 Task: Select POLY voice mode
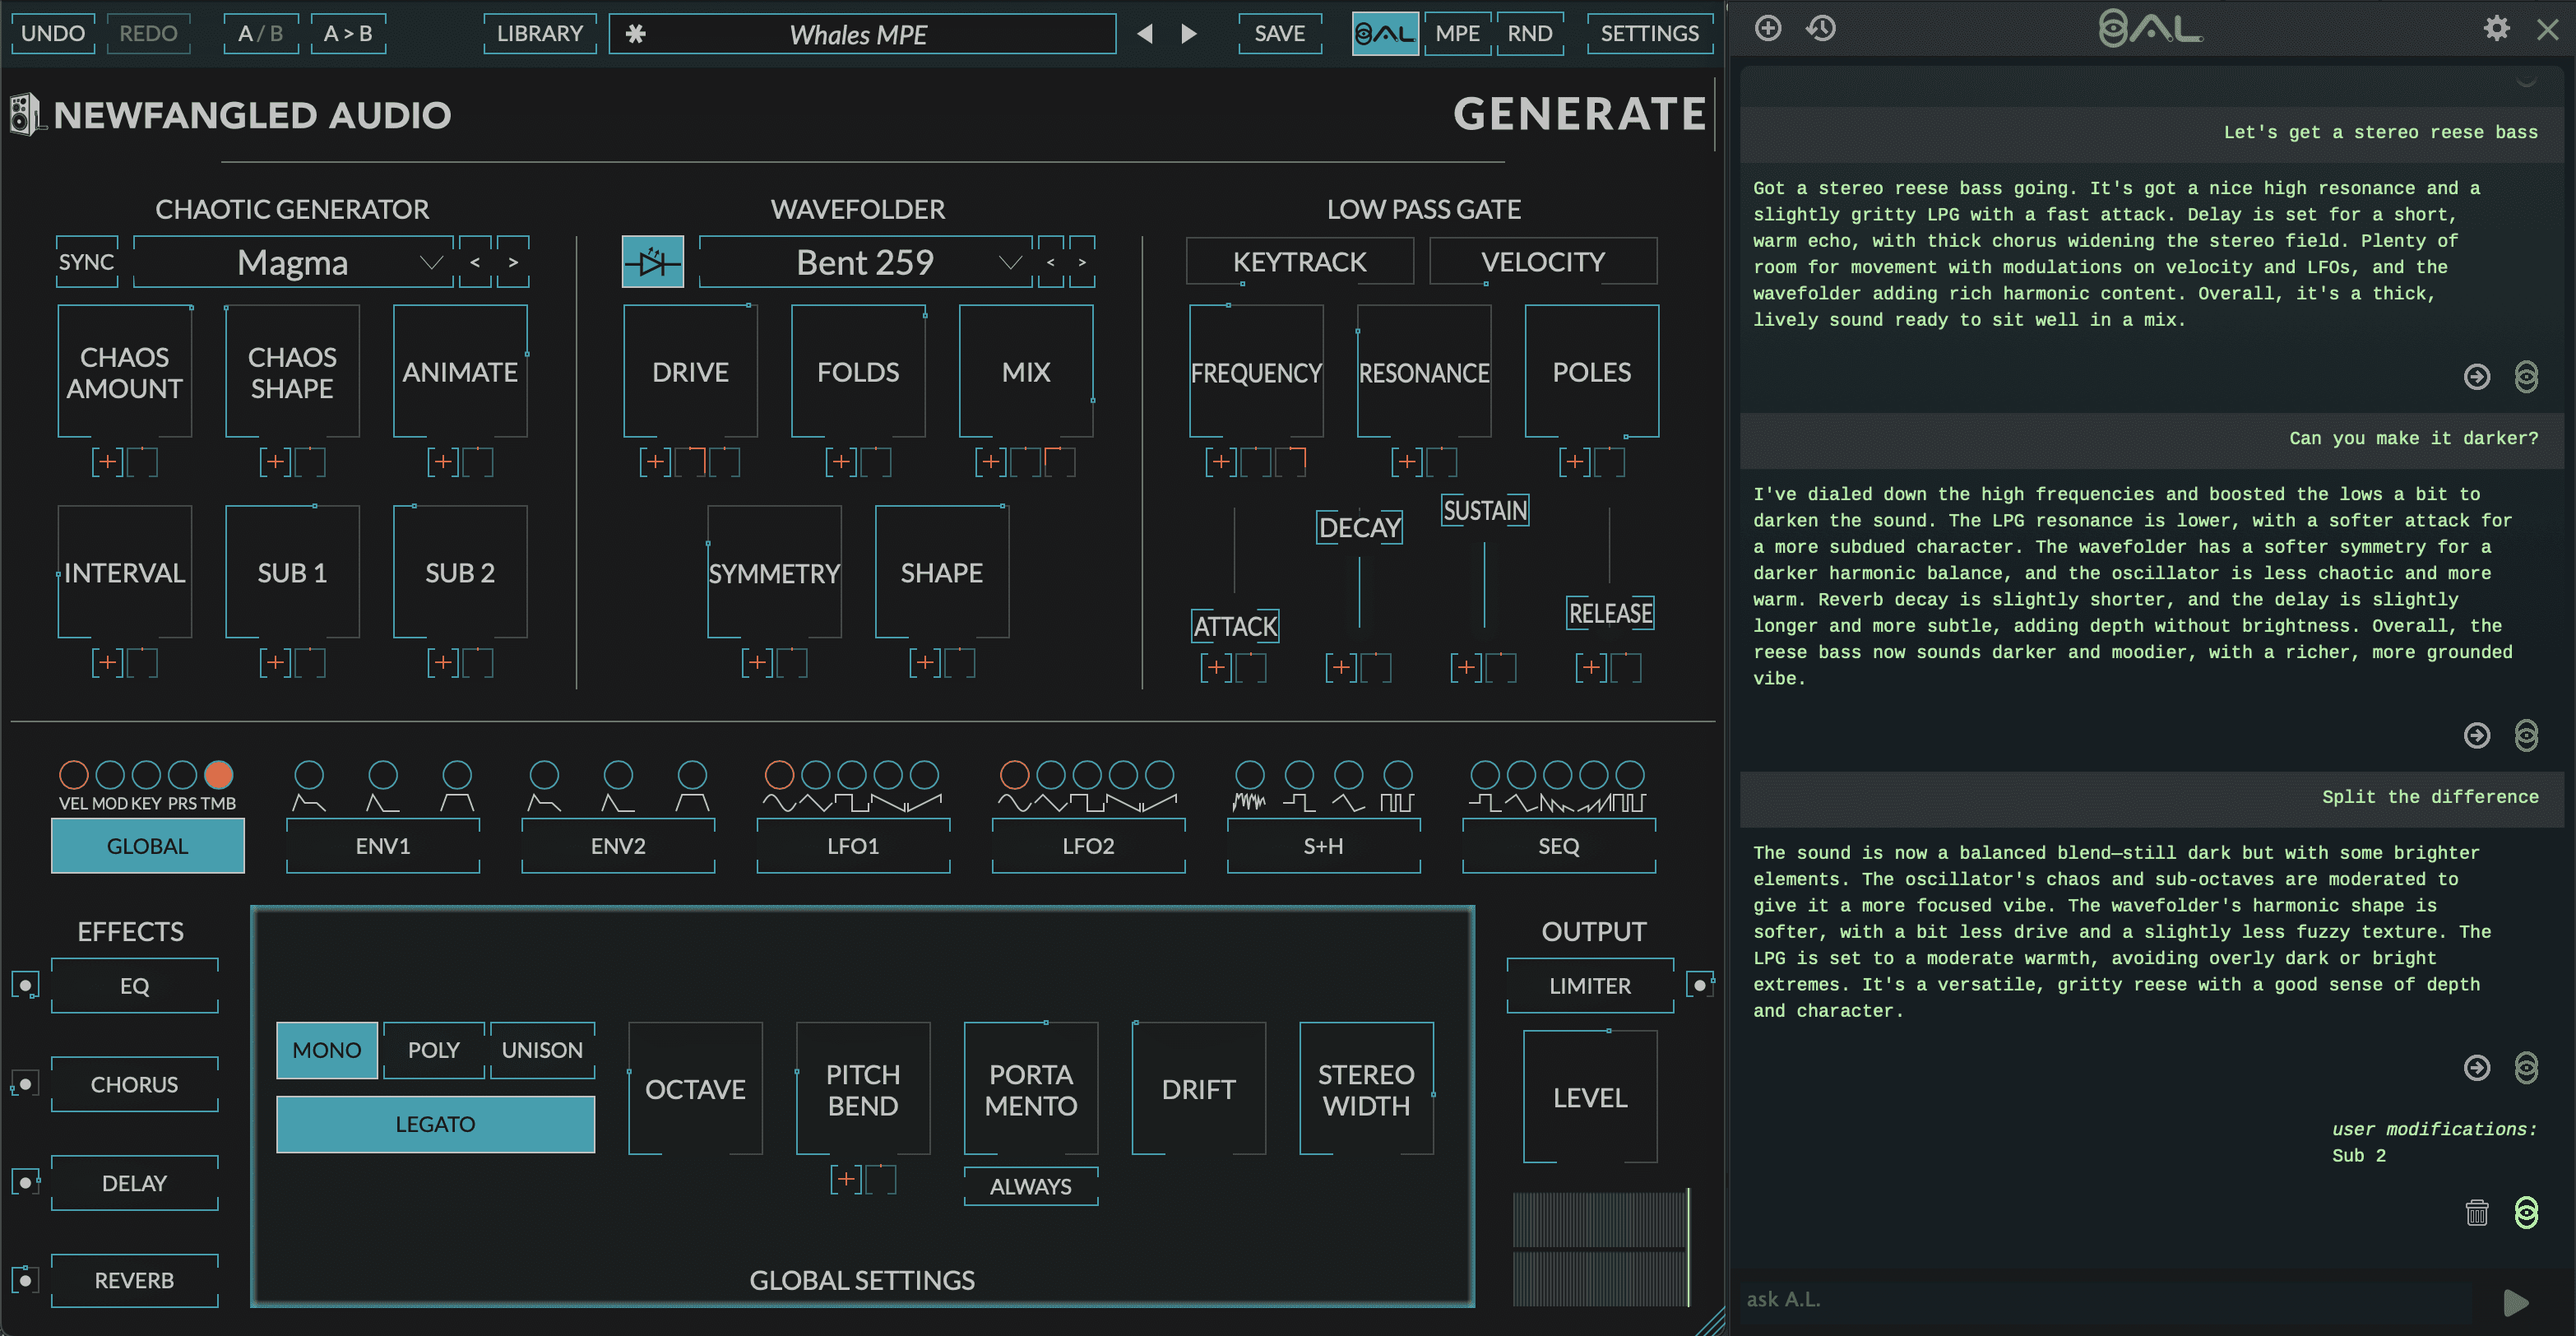click(x=433, y=1050)
